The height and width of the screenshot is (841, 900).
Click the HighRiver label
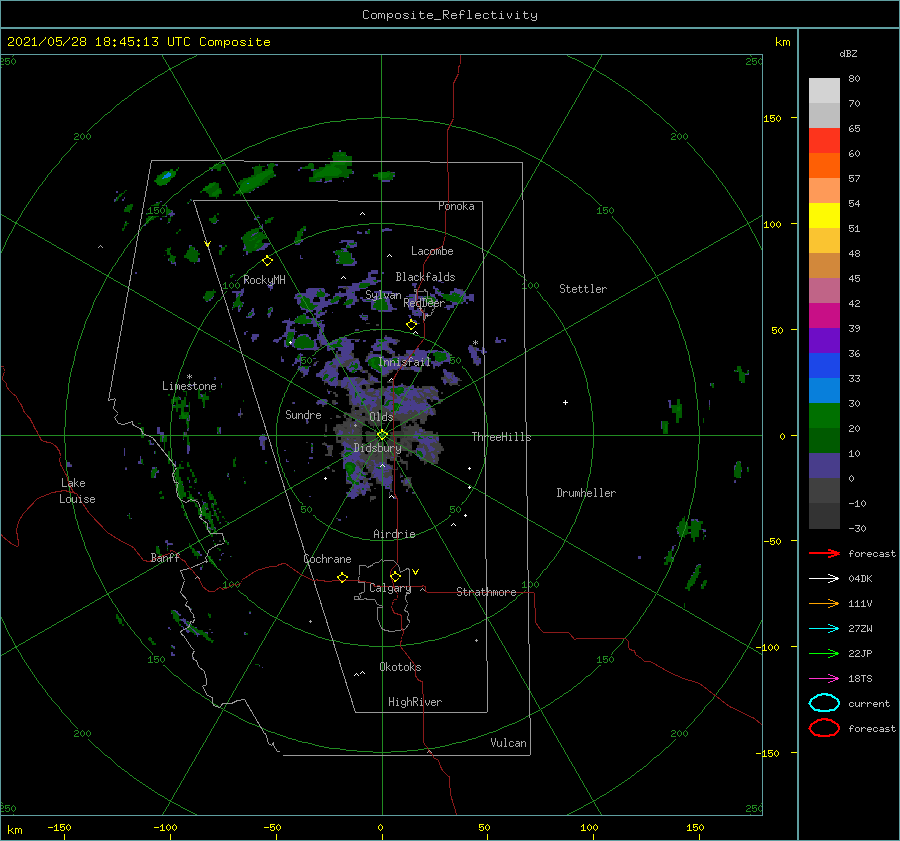point(414,702)
